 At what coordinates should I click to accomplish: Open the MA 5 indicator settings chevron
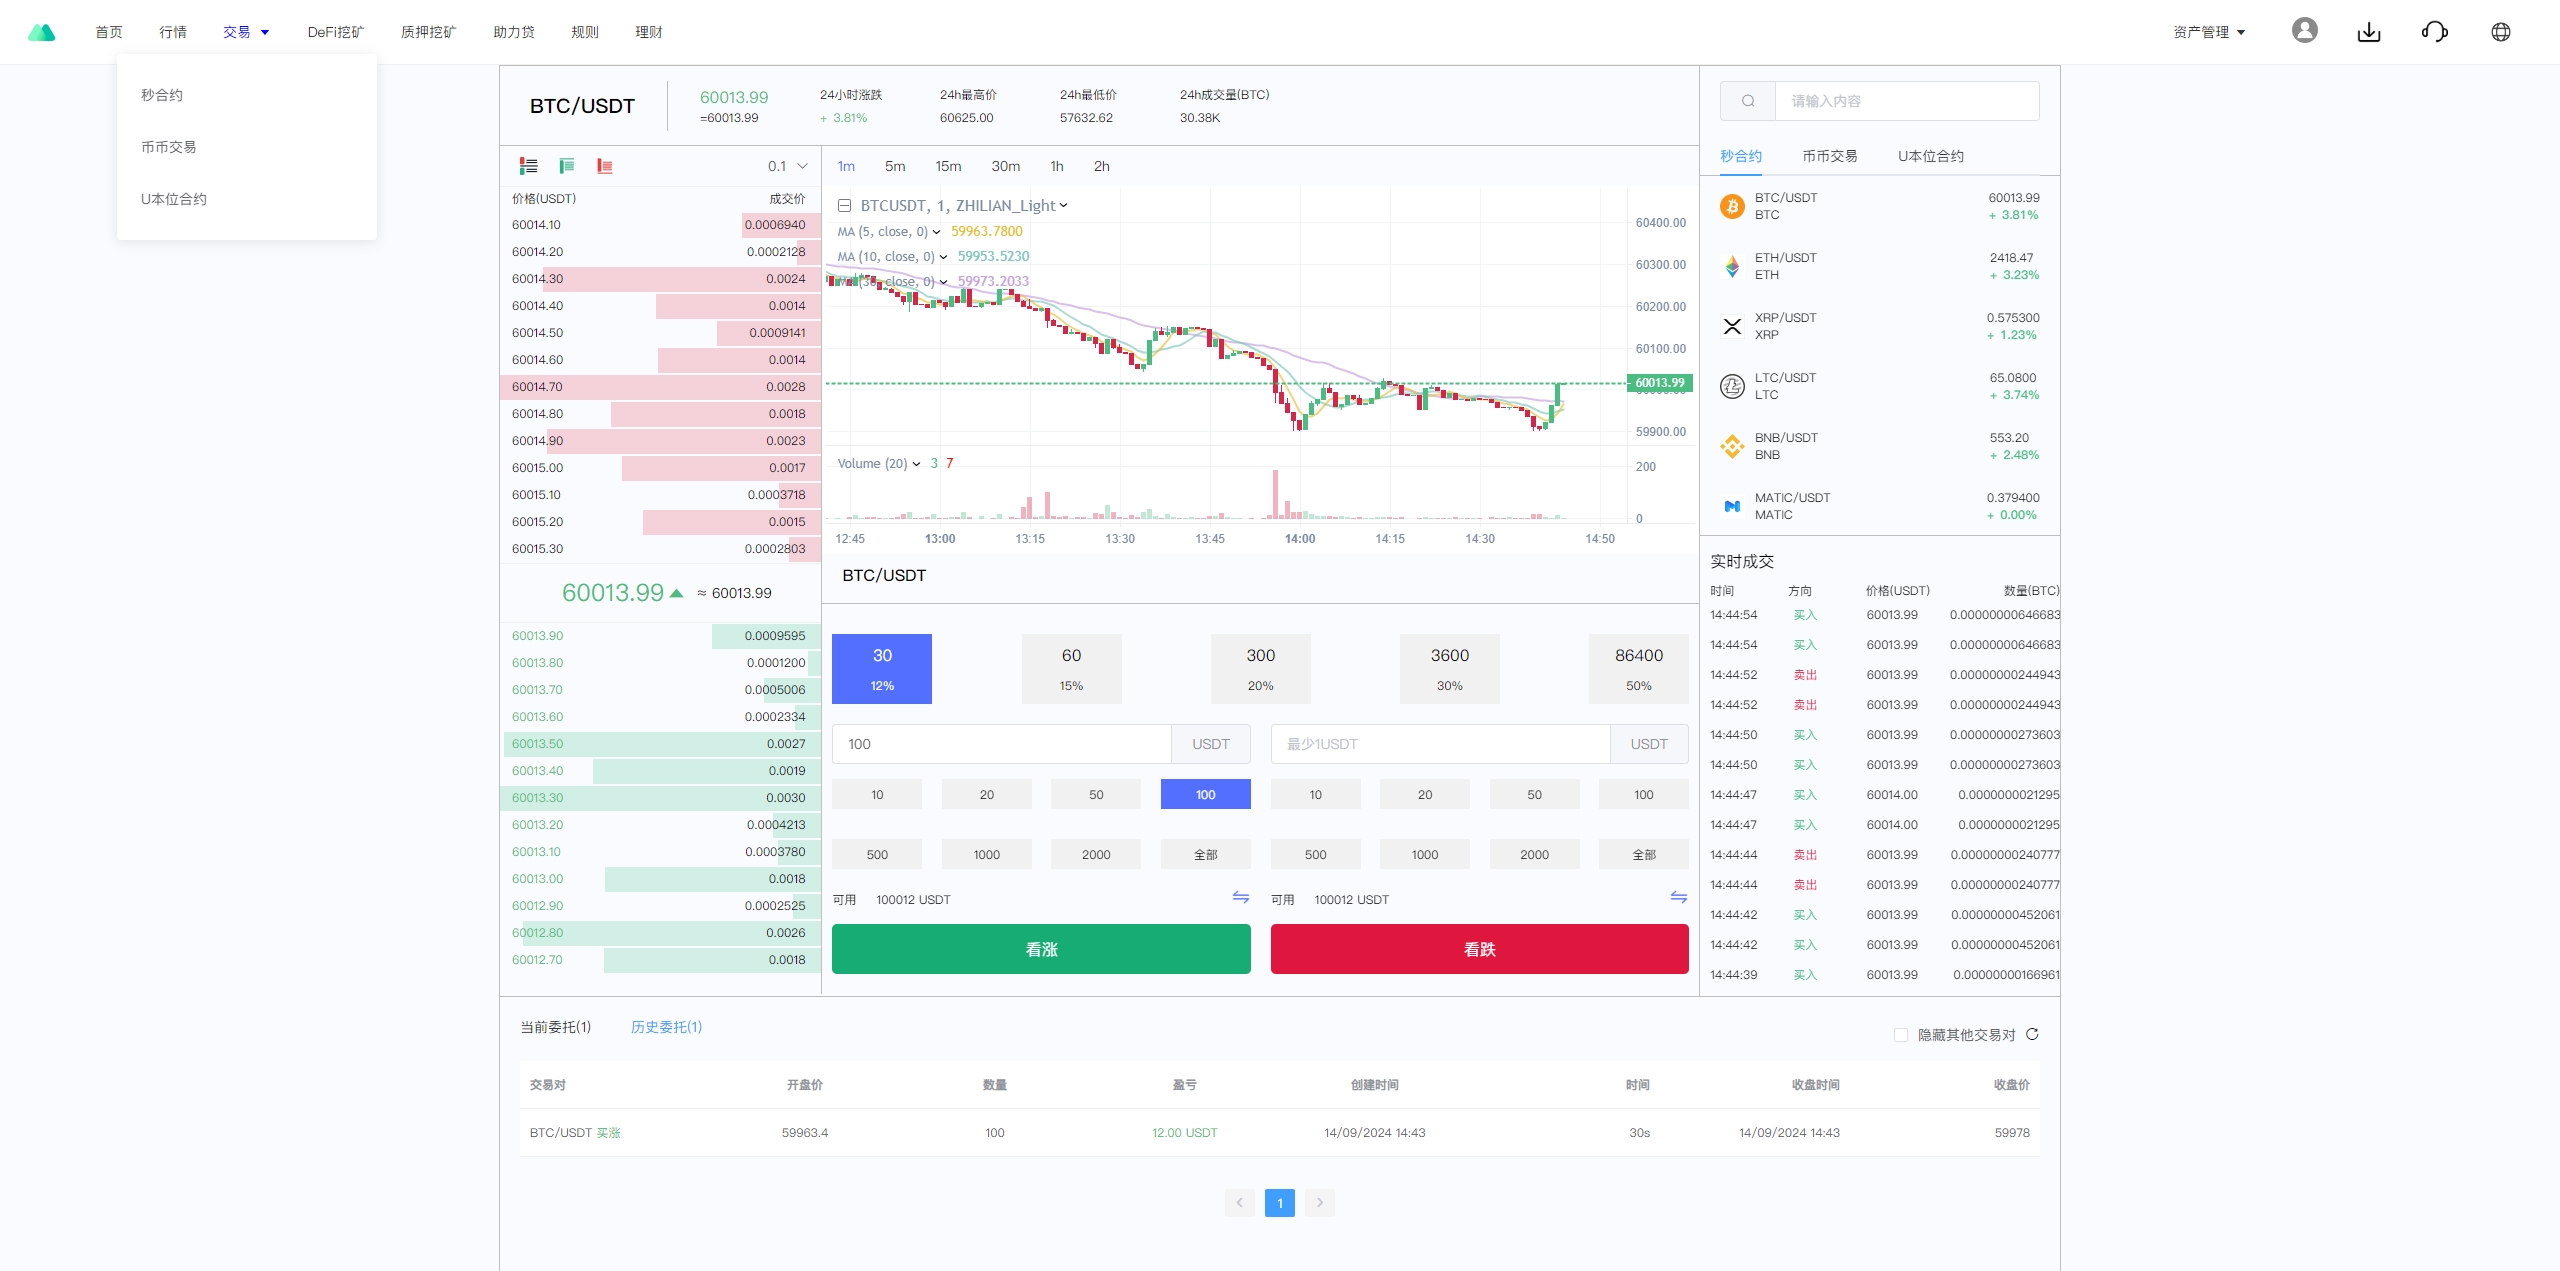tap(936, 232)
